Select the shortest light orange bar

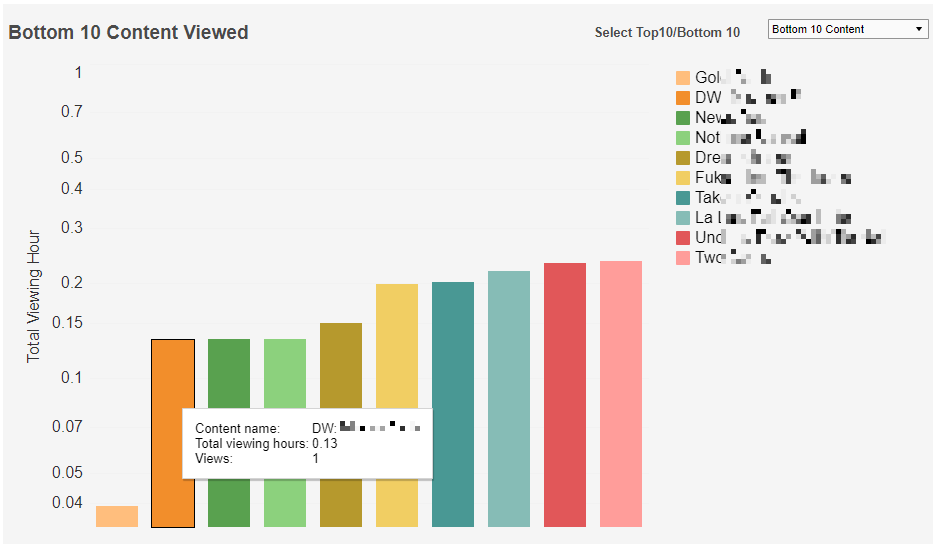[117, 516]
